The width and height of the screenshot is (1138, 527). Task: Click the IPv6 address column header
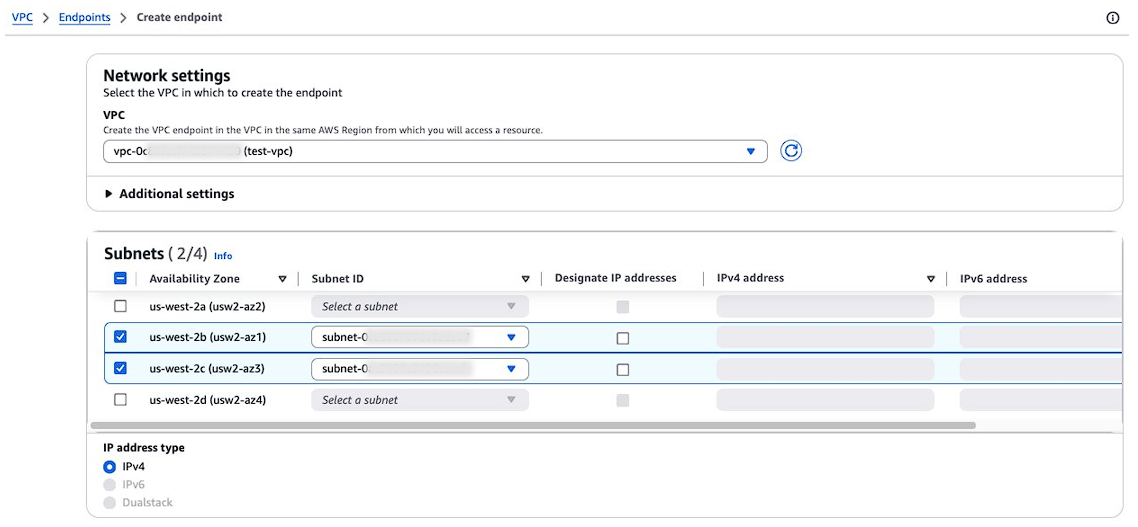click(x=994, y=278)
